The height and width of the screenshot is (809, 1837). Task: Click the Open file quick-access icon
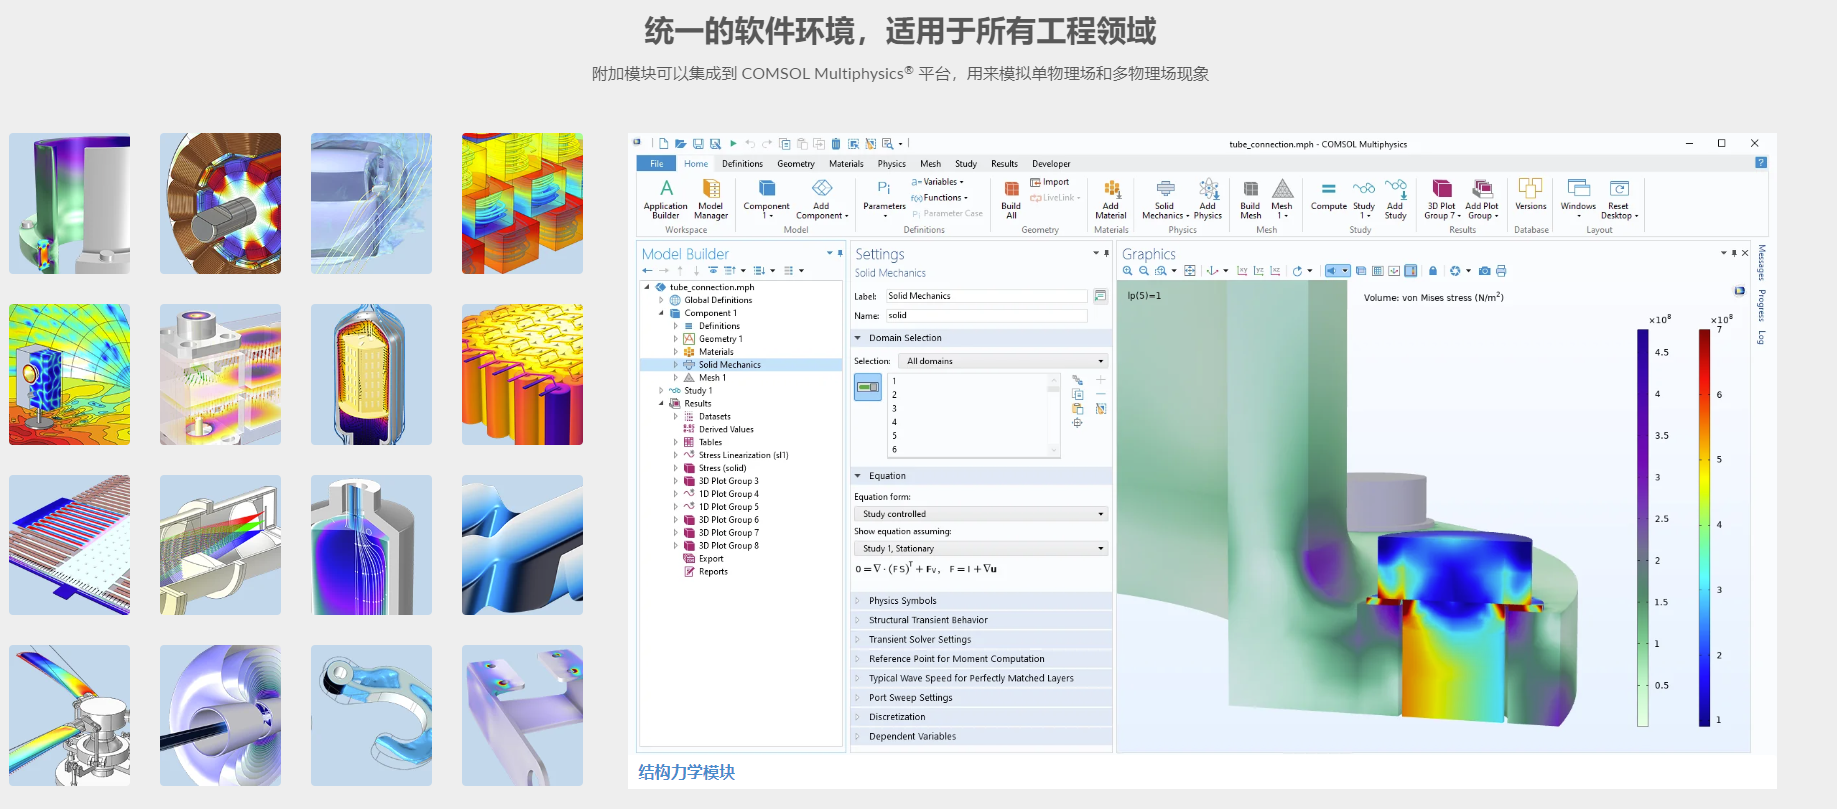[680, 144]
